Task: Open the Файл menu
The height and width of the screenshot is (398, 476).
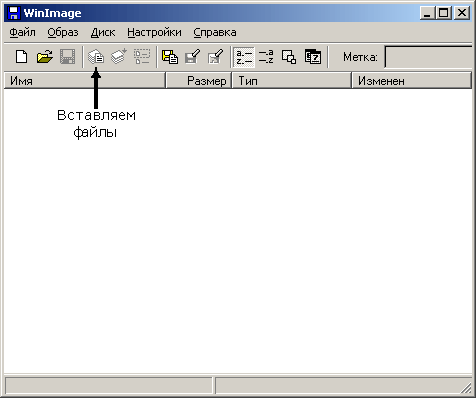Action: coord(22,32)
